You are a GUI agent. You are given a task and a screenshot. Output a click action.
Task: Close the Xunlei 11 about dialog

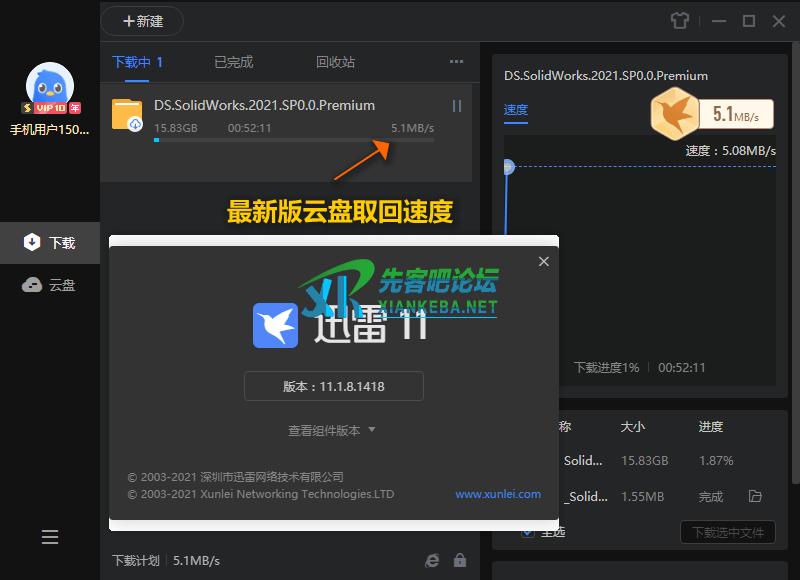point(544,262)
